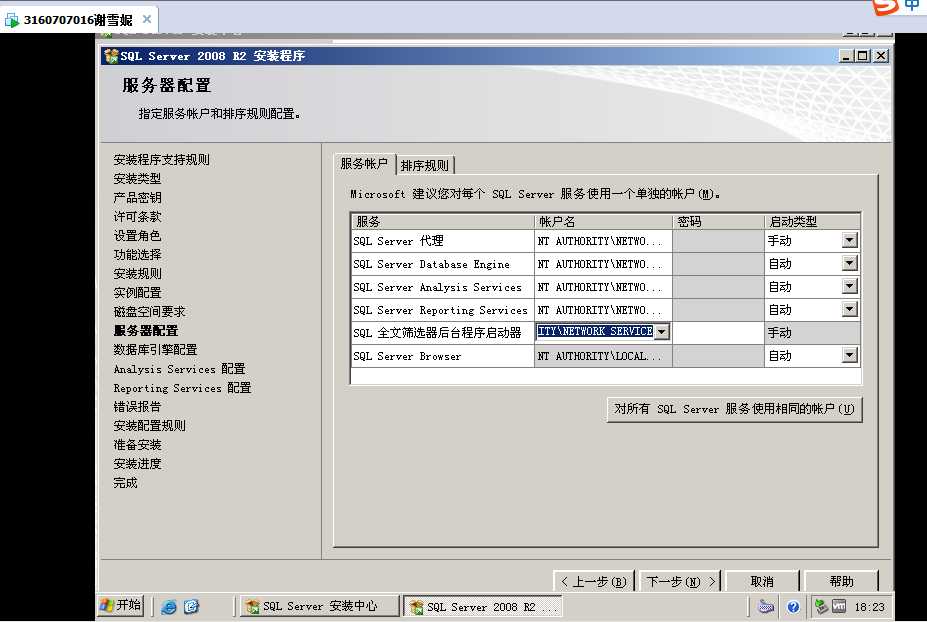Open startup type dropdown for Database Engine
The width and height of the screenshot is (927, 622).
[849, 264]
